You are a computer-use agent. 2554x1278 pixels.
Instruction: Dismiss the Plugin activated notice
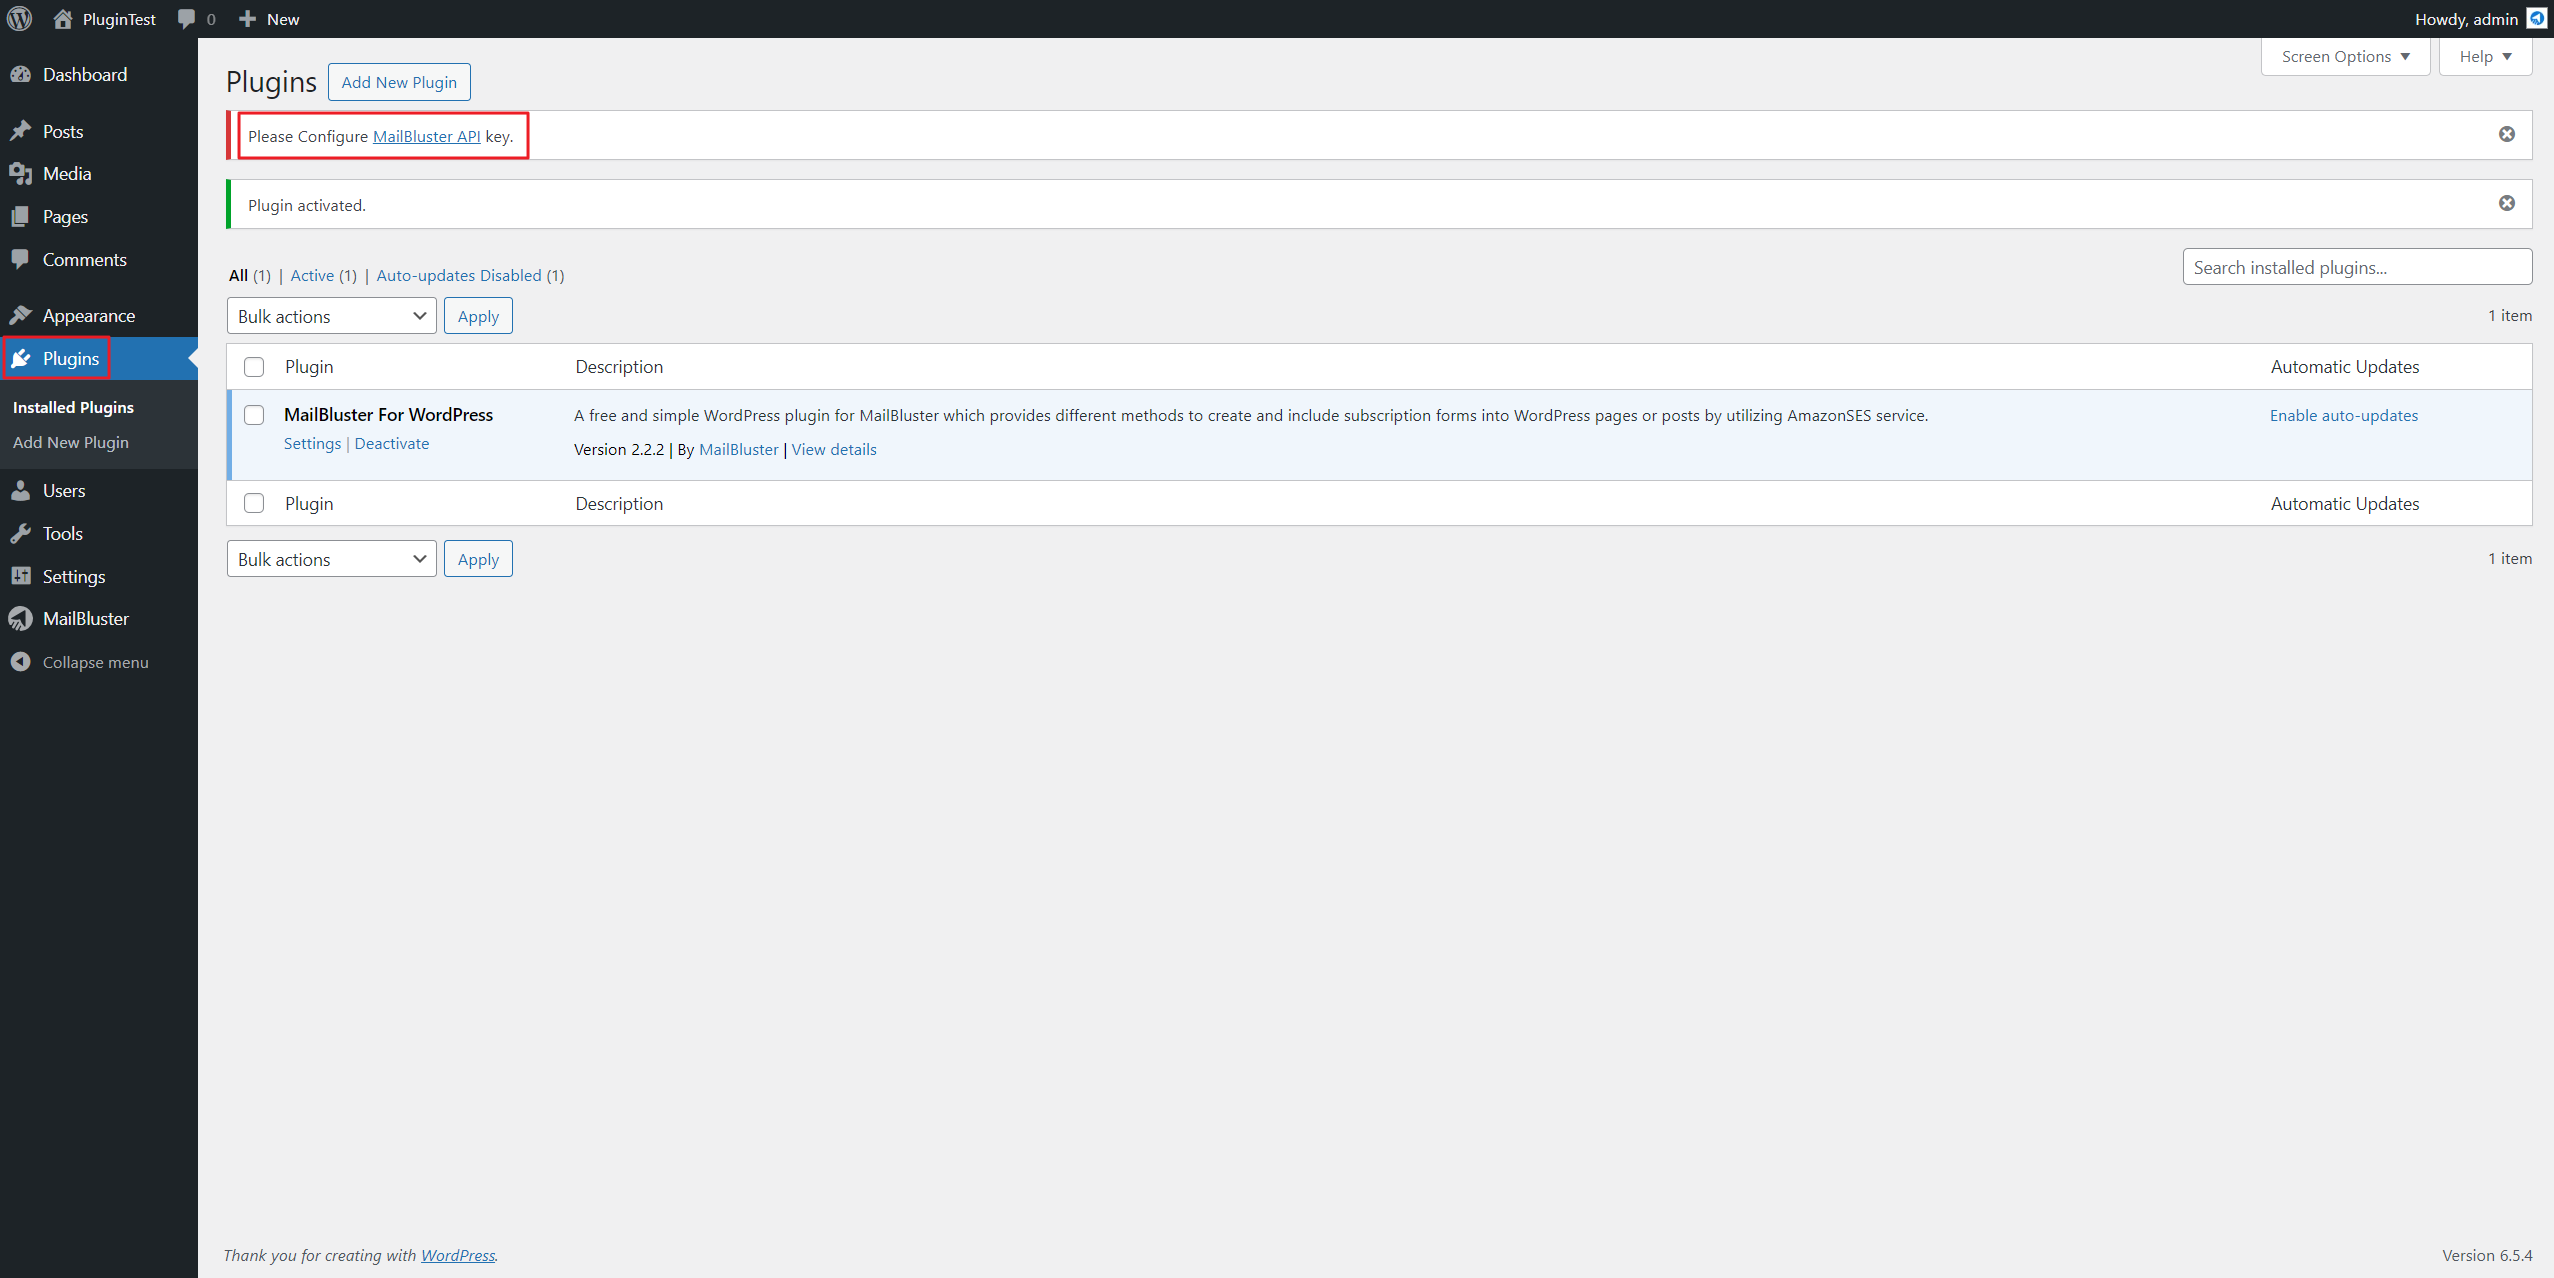pyautogui.click(x=2506, y=203)
